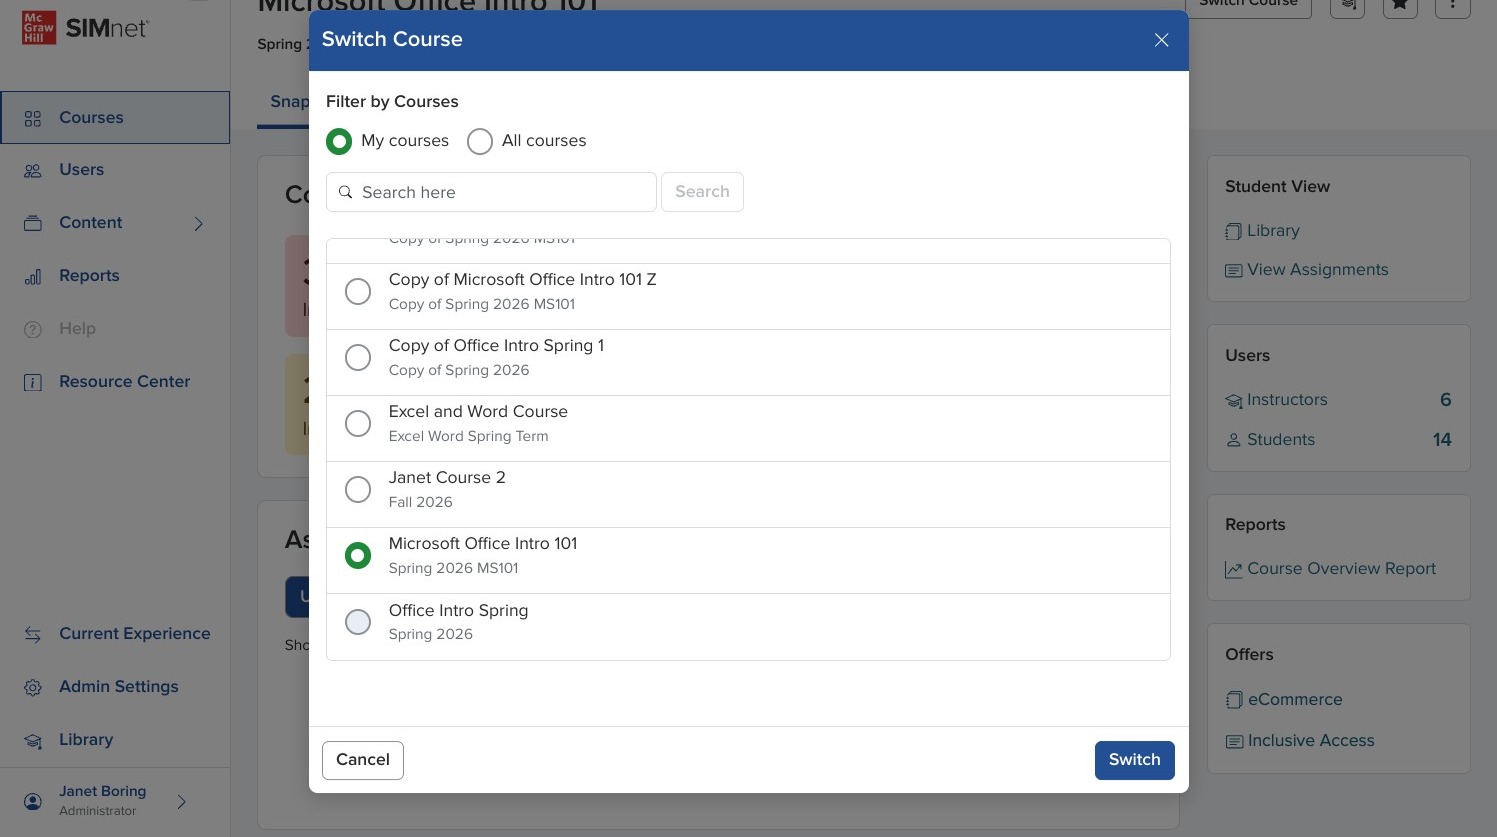Select Microsoft Office Intro 101 radio
Viewport: 1497px width, 837px height.
(x=358, y=555)
